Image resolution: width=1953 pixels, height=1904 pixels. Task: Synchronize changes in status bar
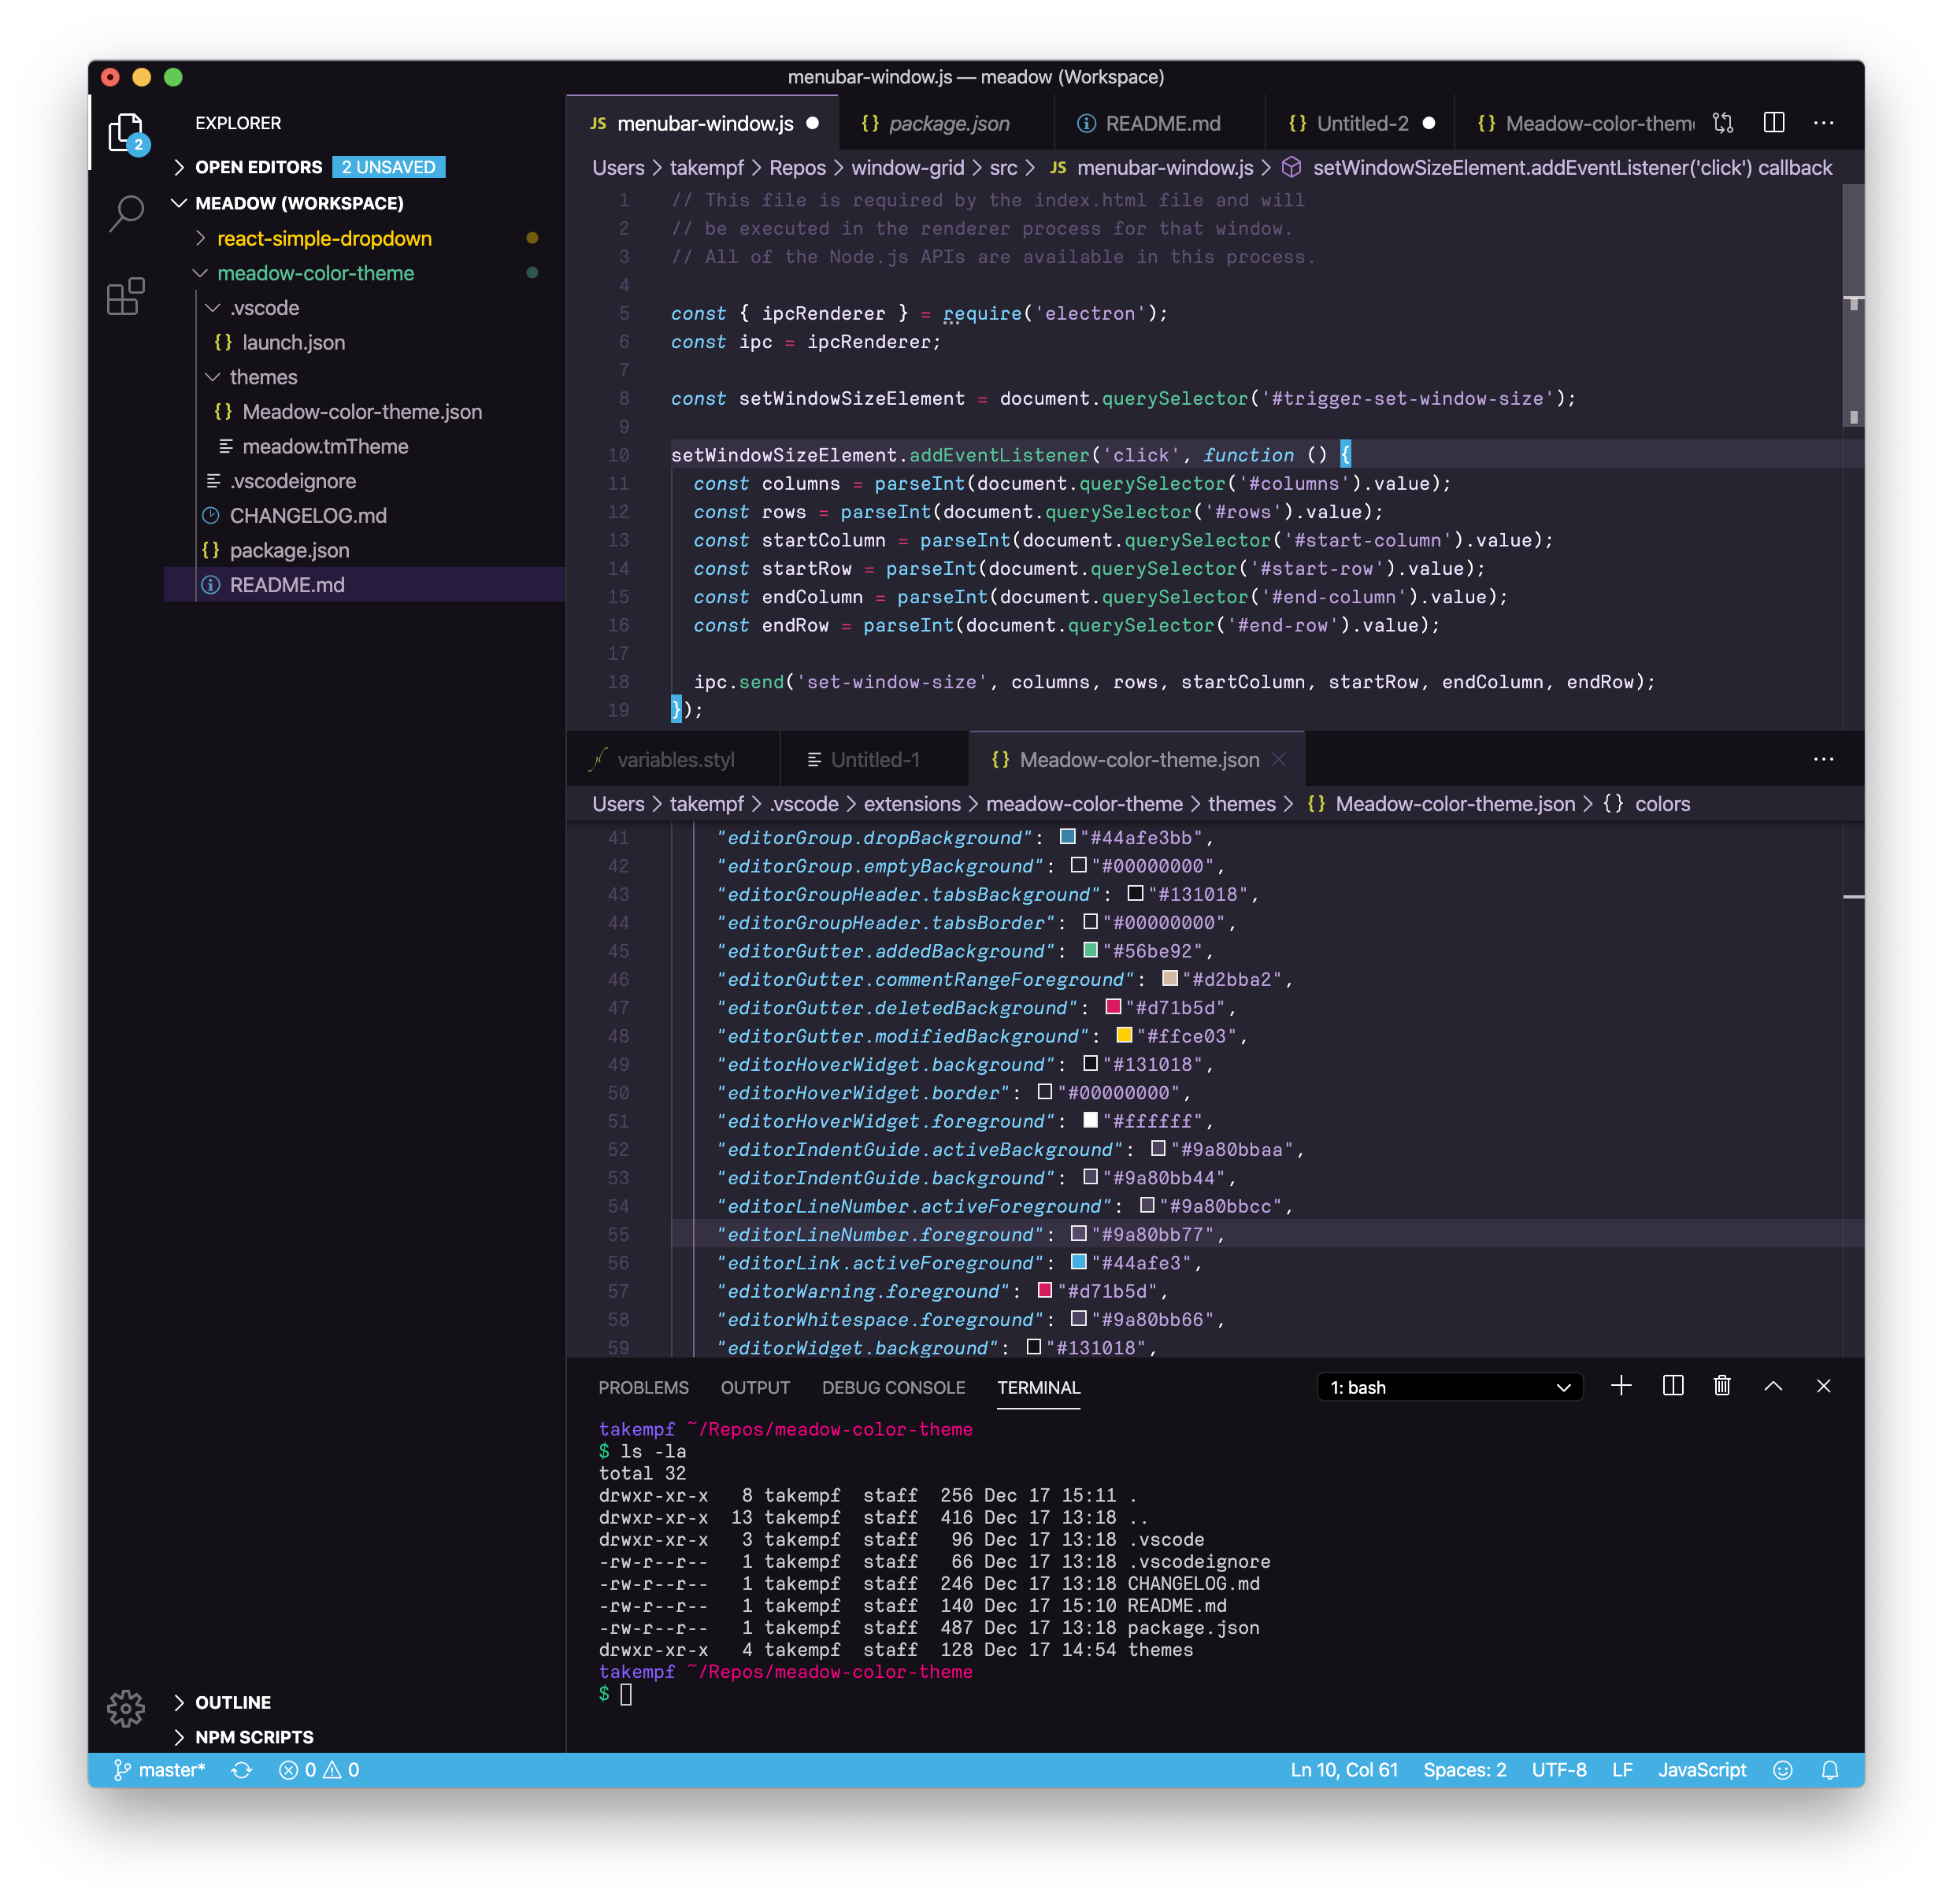pyautogui.click(x=241, y=1770)
